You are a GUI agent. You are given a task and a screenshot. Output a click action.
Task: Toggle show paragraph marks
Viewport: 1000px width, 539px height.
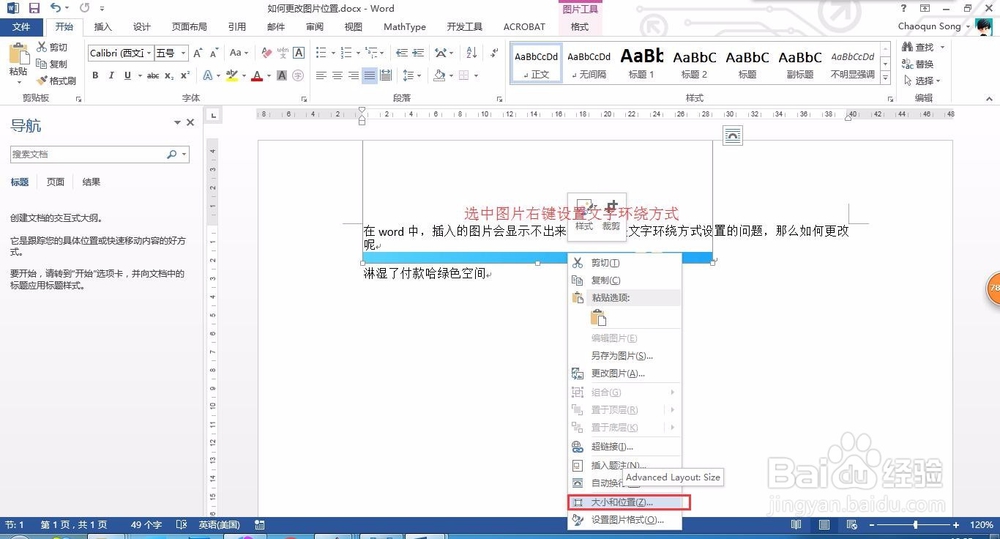tap(494, 53)
